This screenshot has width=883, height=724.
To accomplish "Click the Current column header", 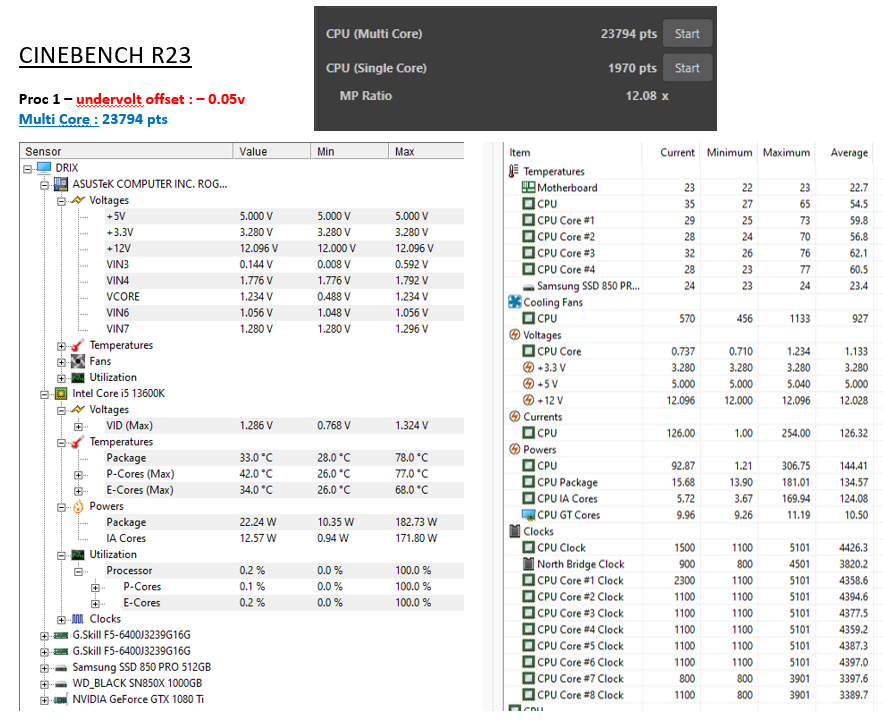I will 671,152.
